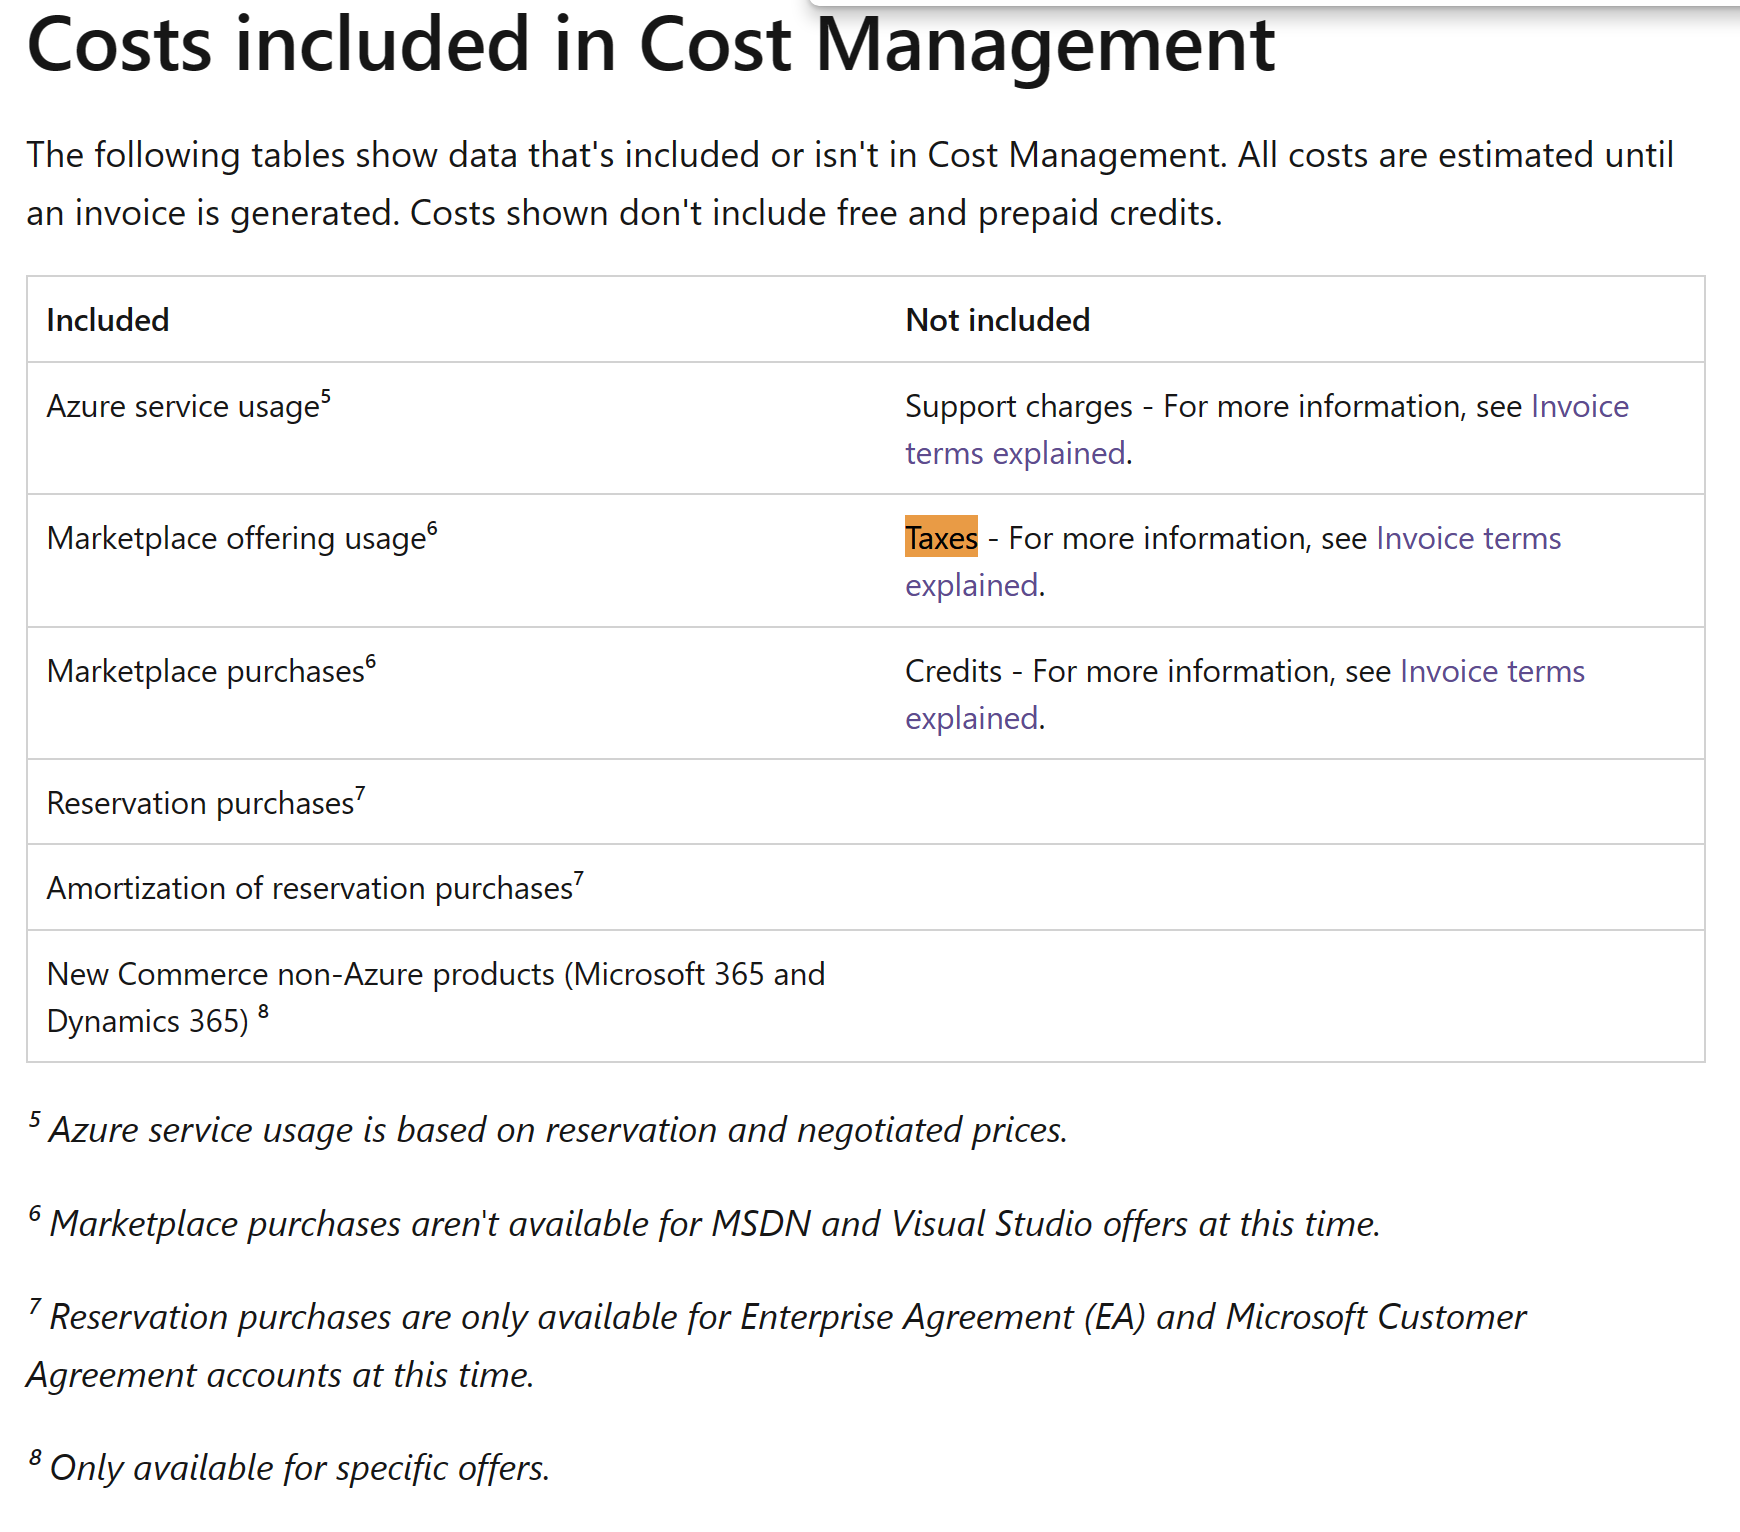Click the Amortization of reservation purchases cell
The height and width of the screenshot is (1532, 1740).
[310, 888]
